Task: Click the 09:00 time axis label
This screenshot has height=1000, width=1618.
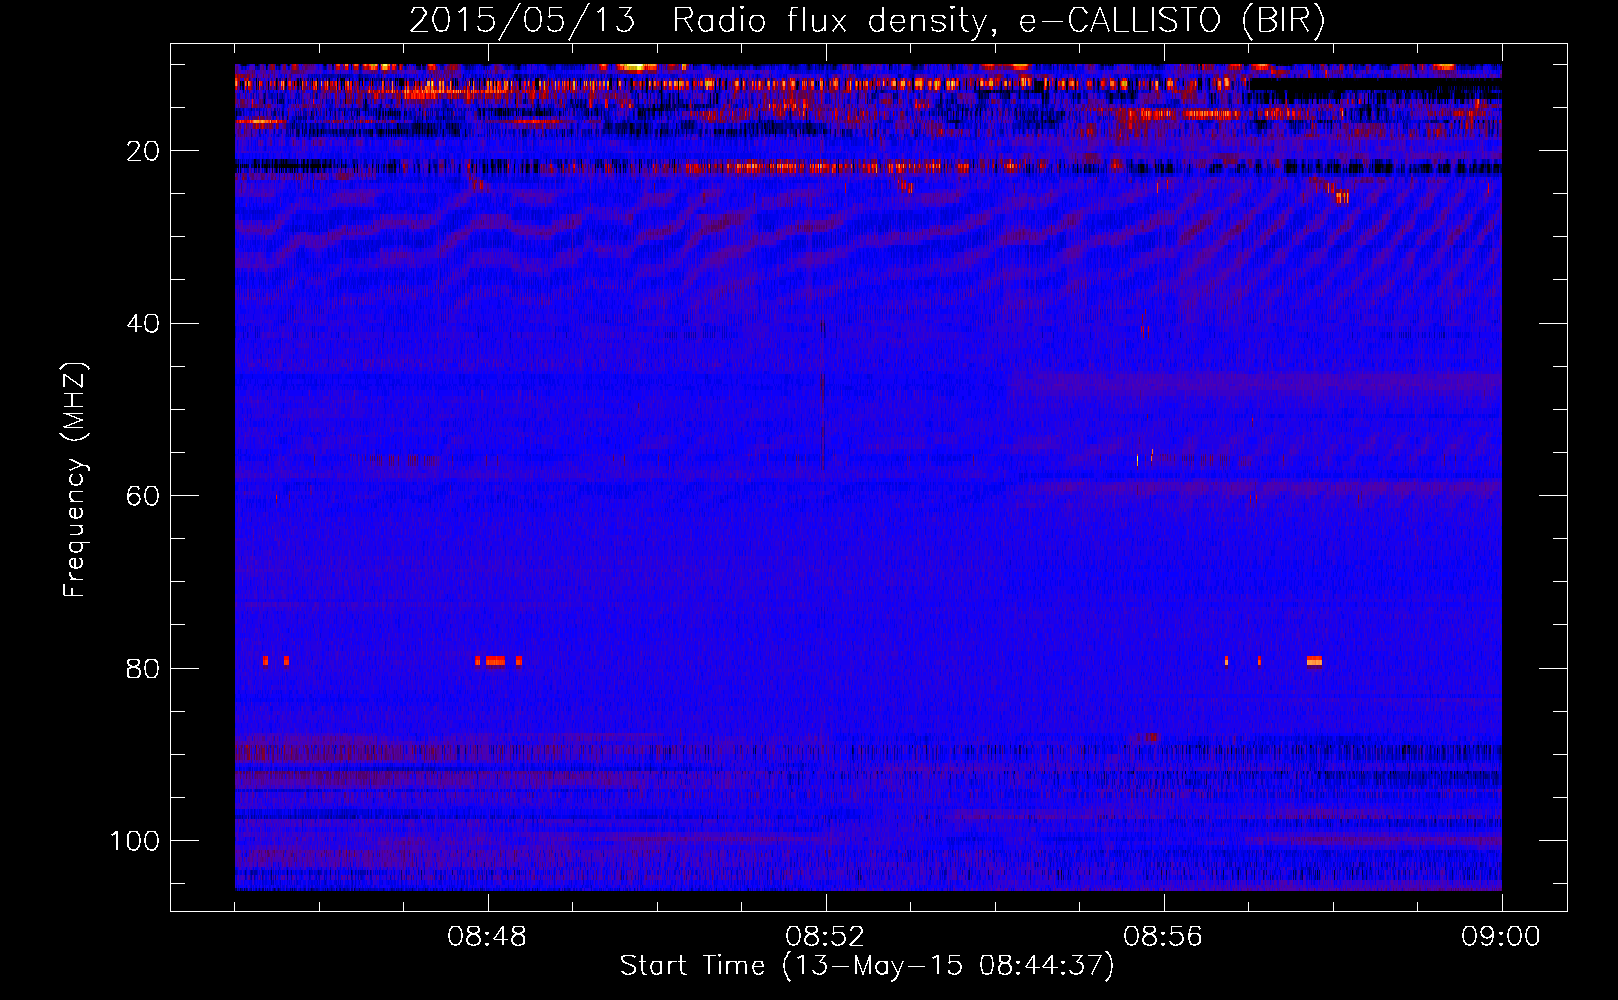Action: (1501, 937)
